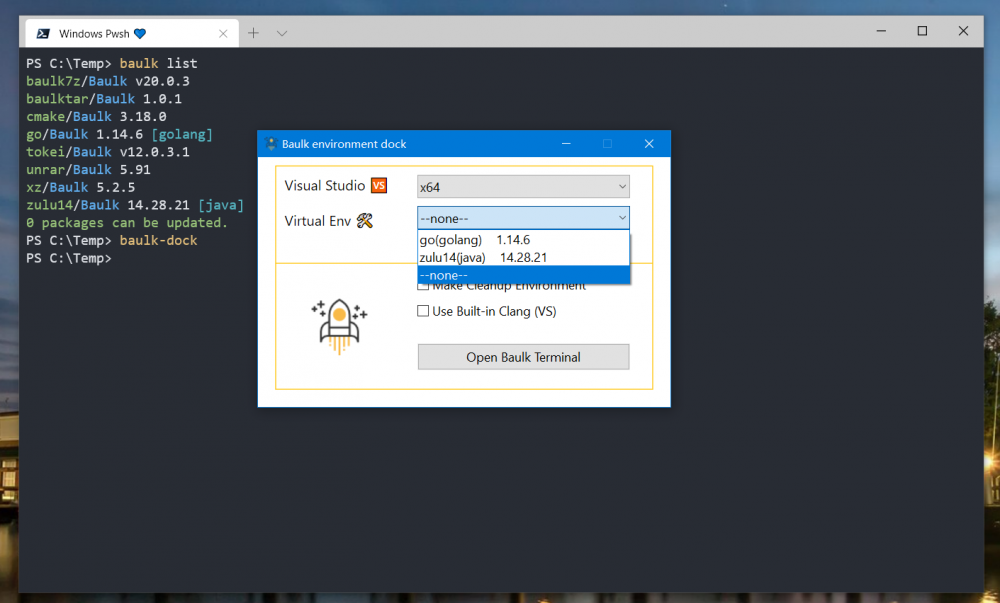Choose go(golang) 1.14.6 from the list

524,240
